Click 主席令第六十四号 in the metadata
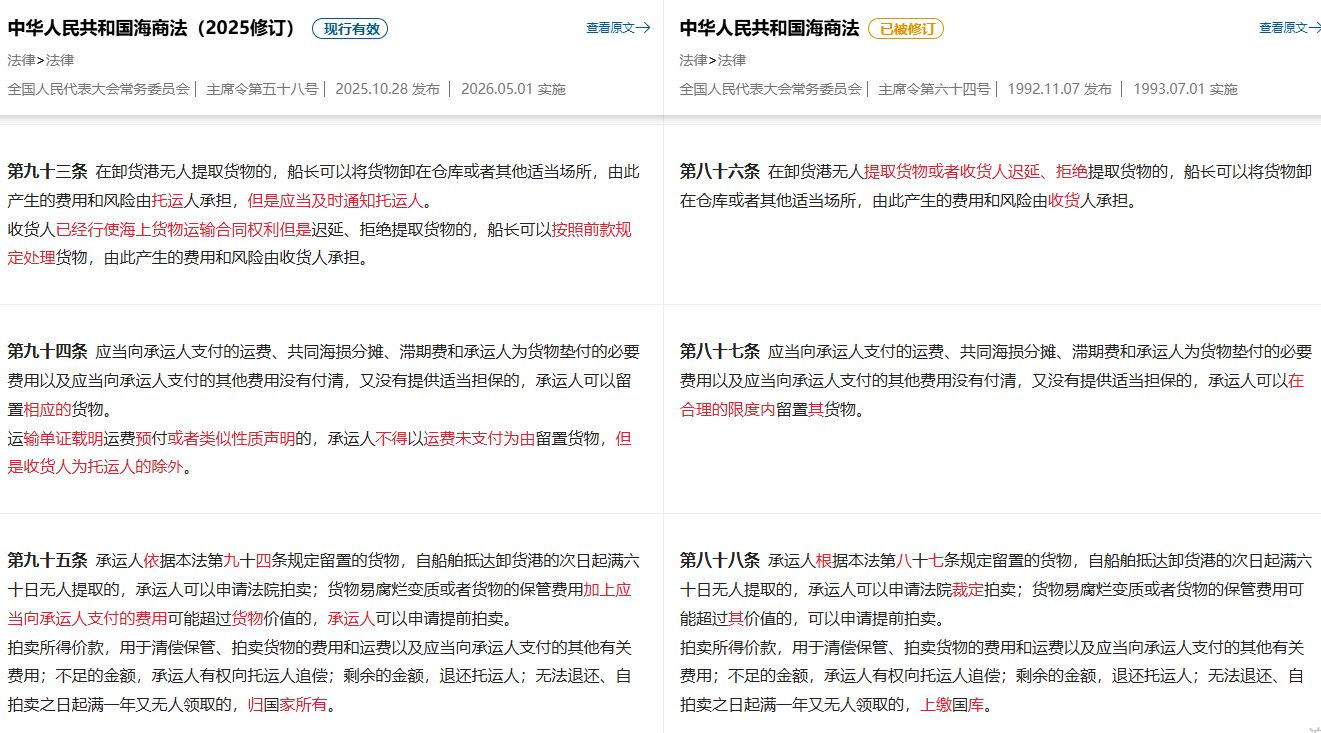Viewport: 1321px width, 733px height. tap(934, 89)
